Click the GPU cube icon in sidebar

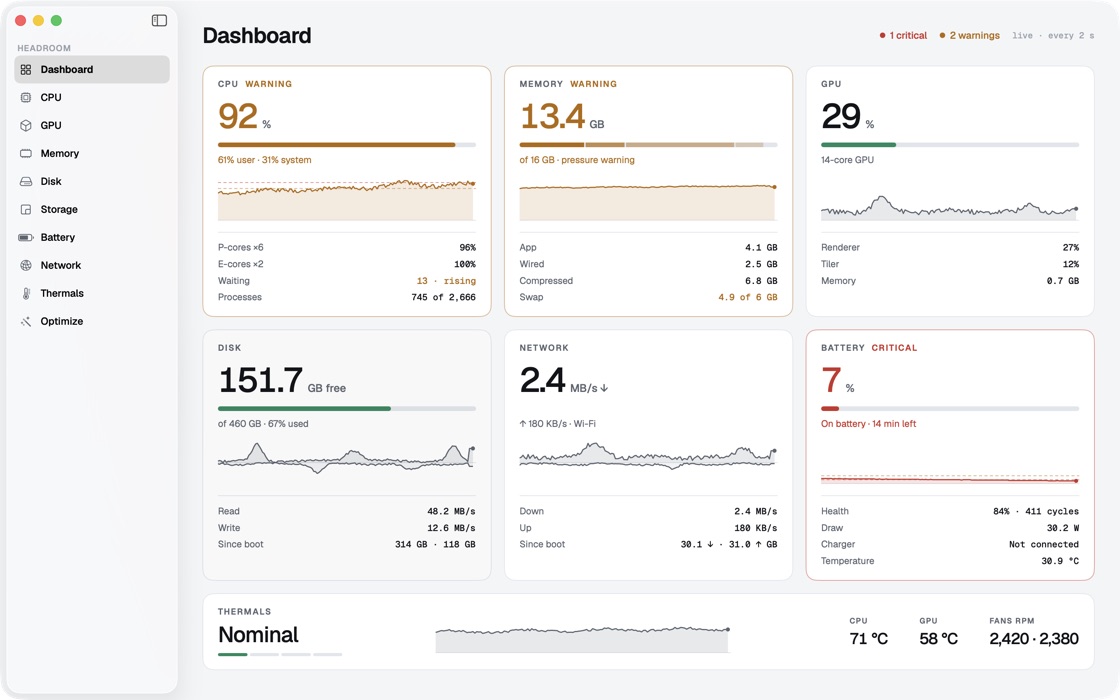pos(26,125)
